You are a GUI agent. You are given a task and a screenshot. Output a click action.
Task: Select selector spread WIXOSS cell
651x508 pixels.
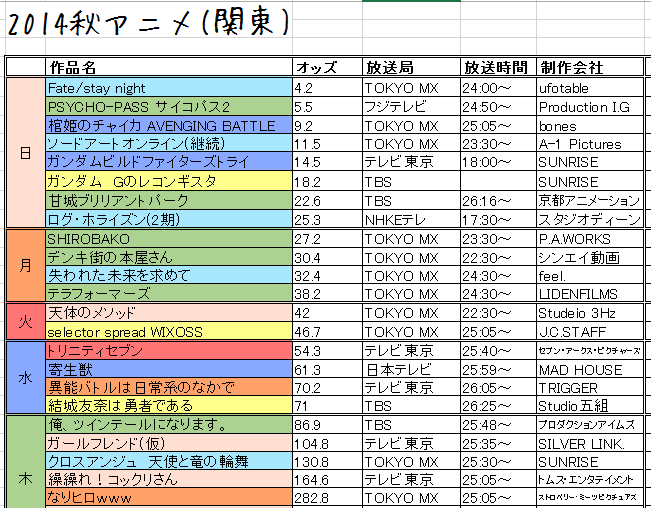pyautogui.click(x=169, y=331)
